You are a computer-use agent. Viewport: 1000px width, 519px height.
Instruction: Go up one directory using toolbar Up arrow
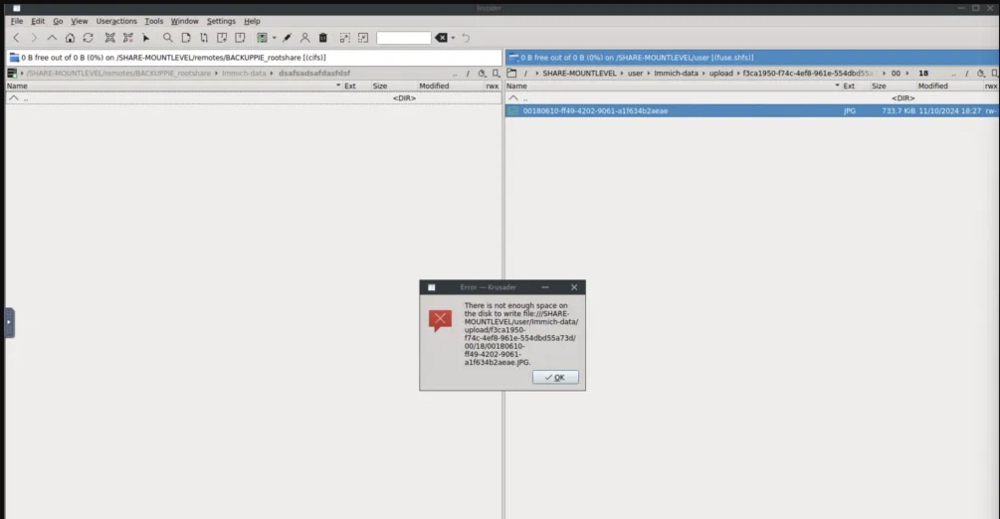(52, 38)
